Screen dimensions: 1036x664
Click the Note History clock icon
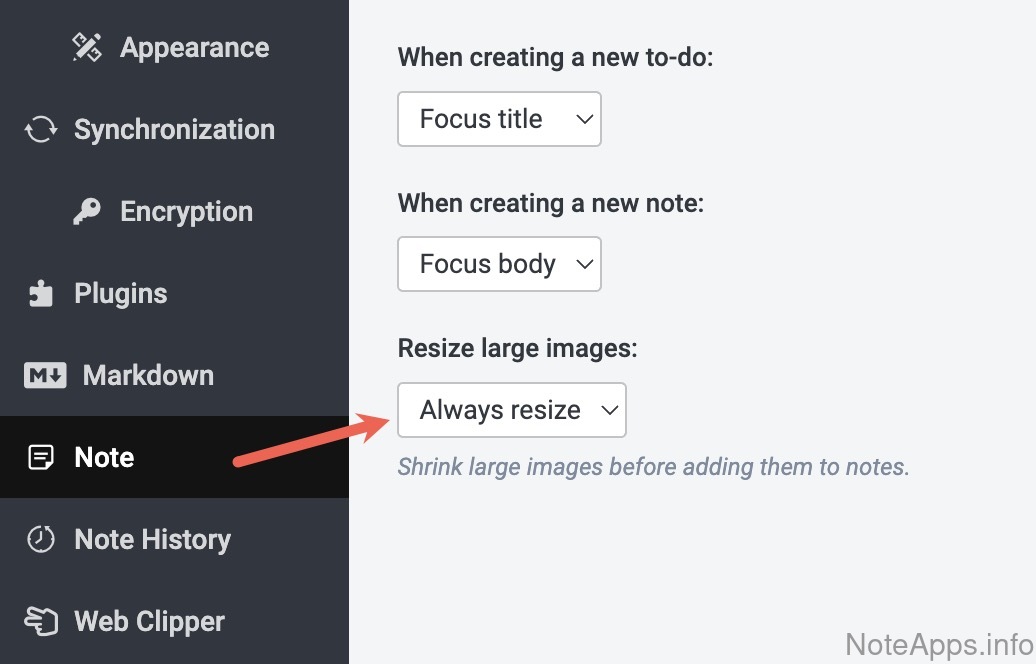pyautogui.click(x=41, y=540)
